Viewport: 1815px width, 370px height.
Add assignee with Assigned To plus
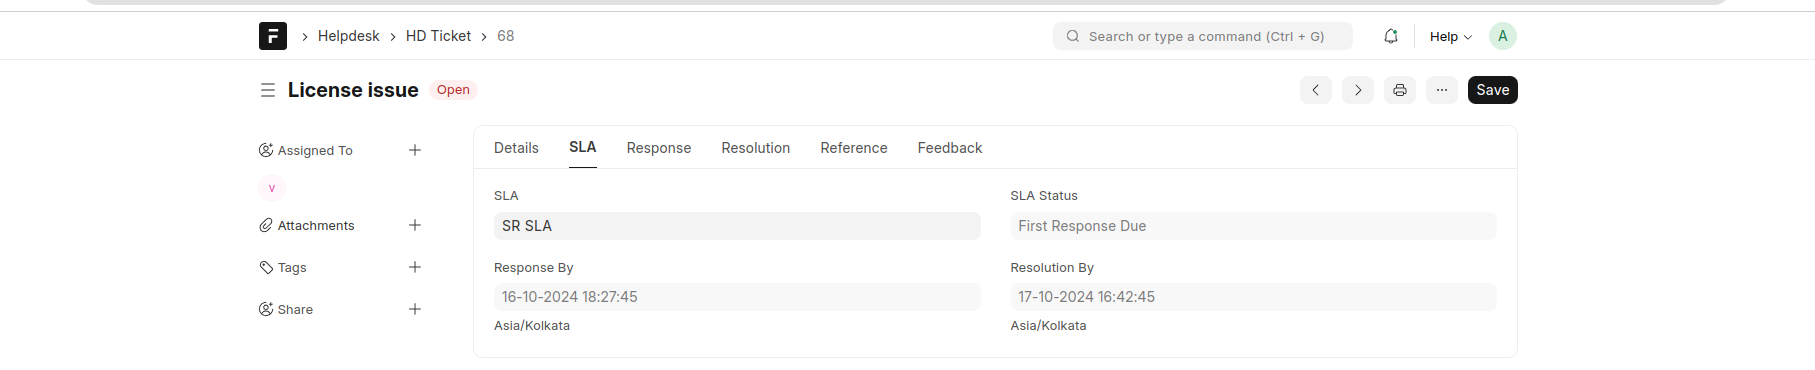pyautogui.click(x=415, y=150)
